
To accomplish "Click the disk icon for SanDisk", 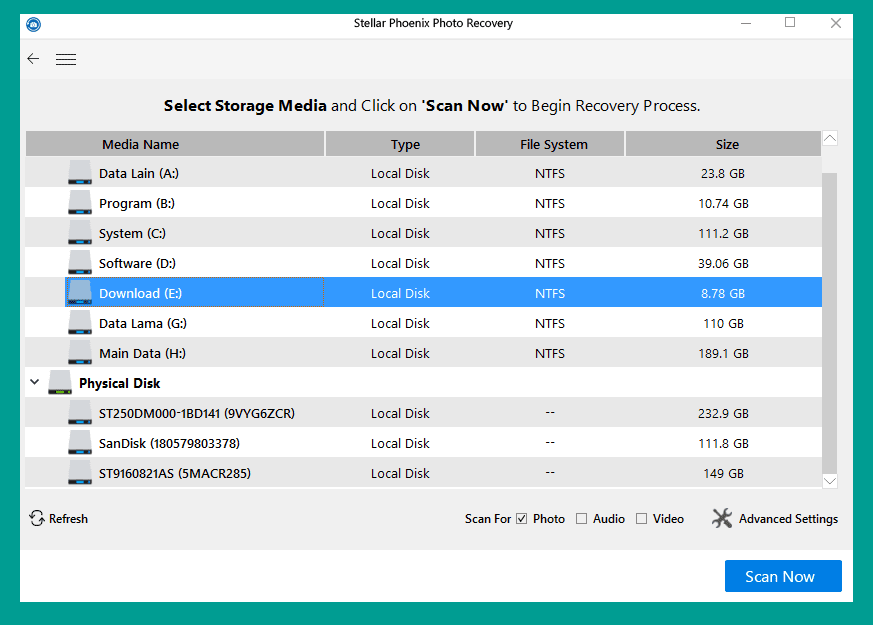I will pyautogui.click(x=80, y=443).
